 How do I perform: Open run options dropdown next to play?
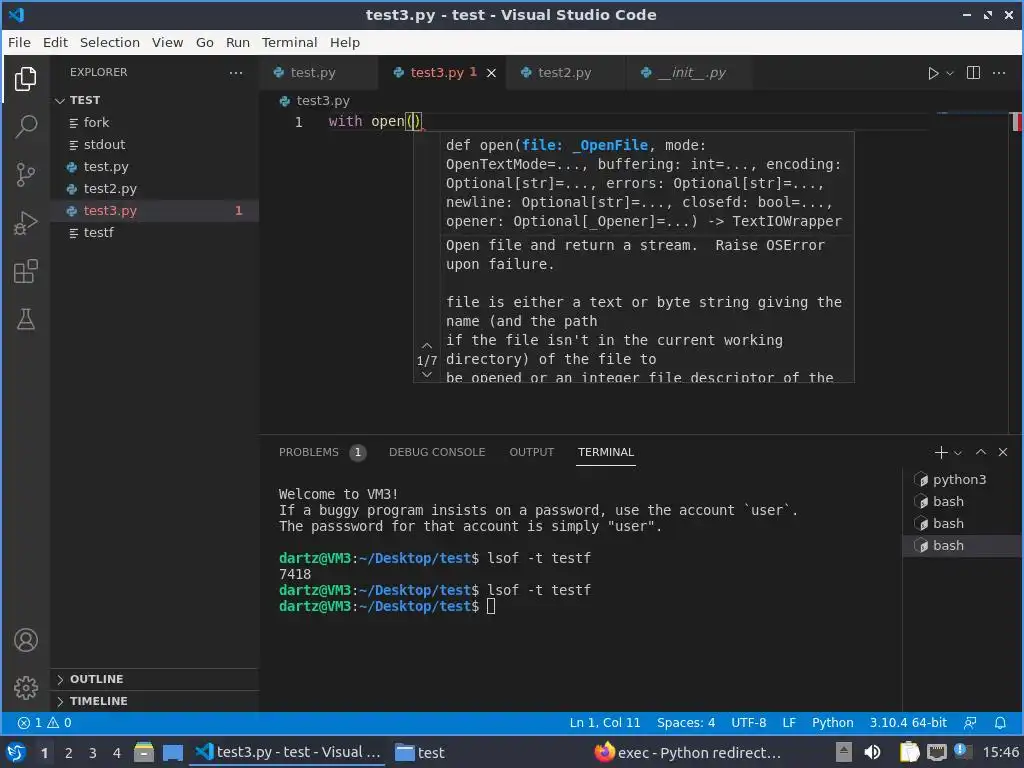[950, 73]
